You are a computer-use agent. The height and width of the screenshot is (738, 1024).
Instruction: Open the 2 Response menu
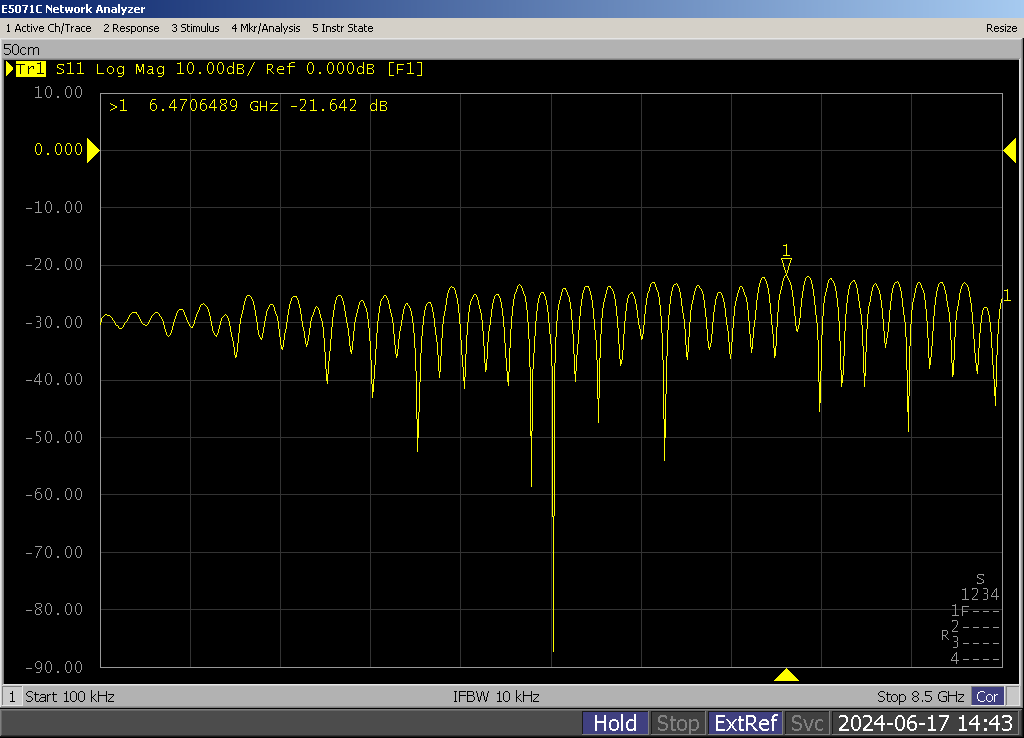coord(131,28)
